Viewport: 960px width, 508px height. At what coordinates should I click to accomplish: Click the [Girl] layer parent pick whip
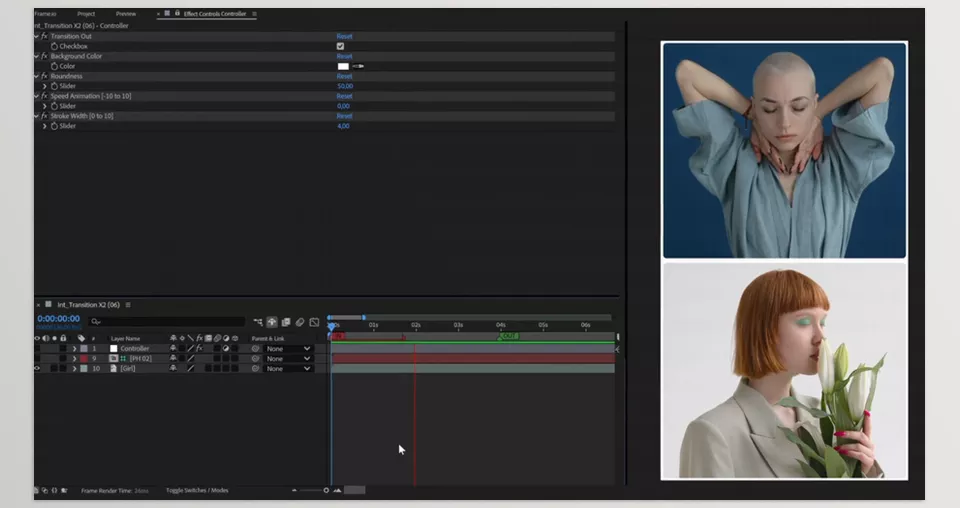click(255, 368)
